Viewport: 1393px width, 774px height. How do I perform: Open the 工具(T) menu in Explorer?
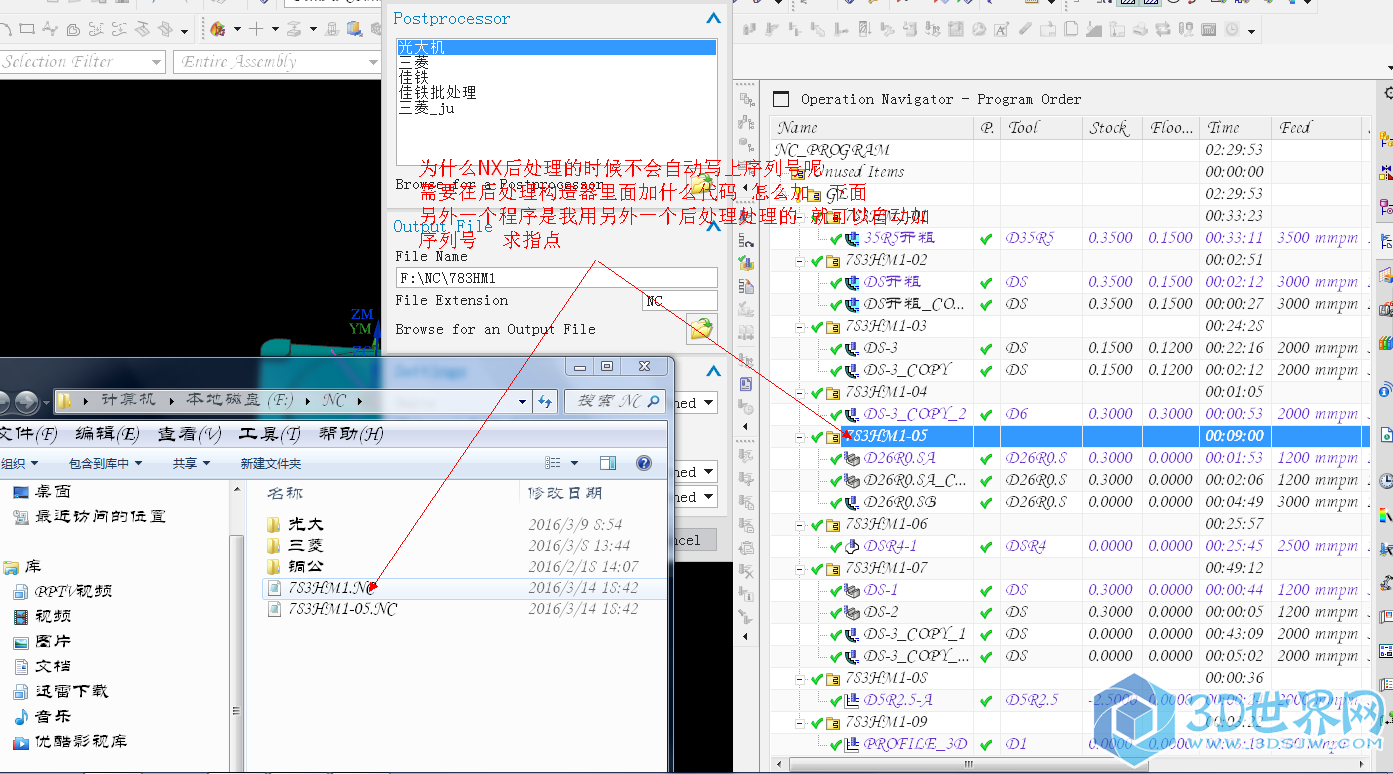[270, 434]
